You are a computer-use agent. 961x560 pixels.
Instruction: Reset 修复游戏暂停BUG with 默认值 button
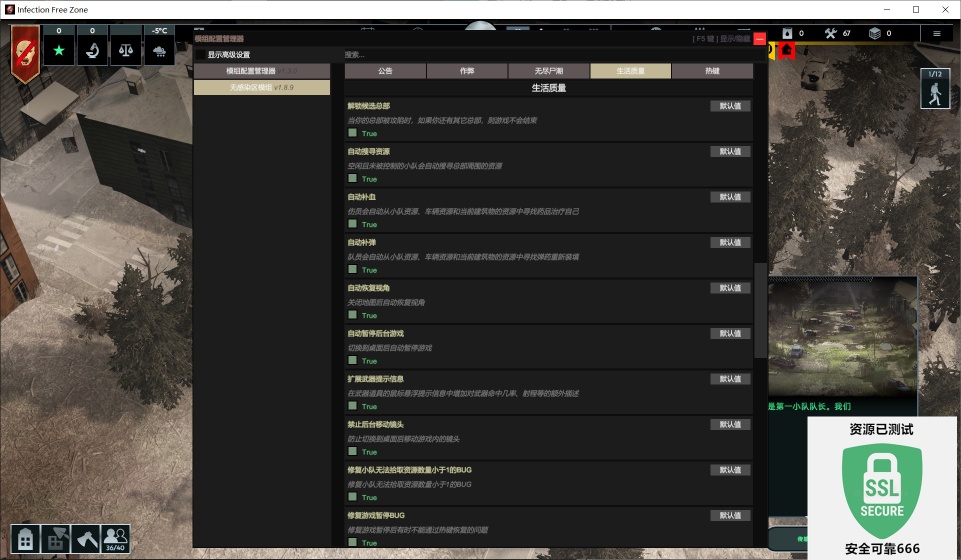[x=730, y=515]
